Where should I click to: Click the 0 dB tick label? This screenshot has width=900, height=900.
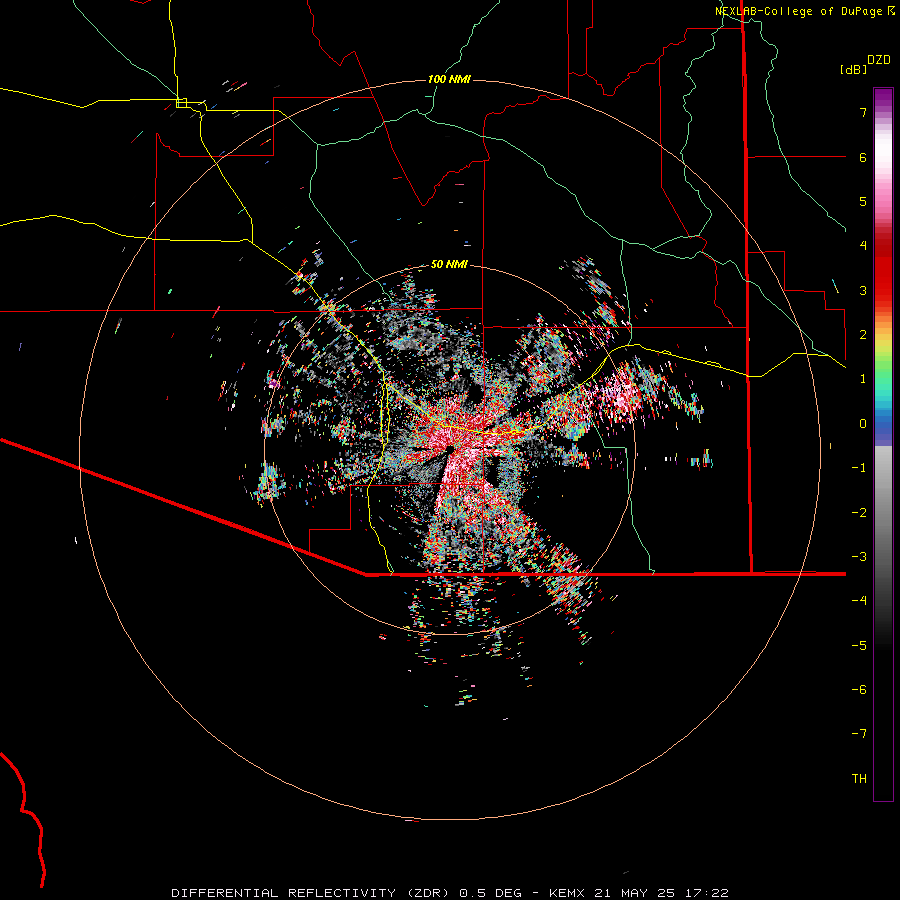tap(863, 423)
